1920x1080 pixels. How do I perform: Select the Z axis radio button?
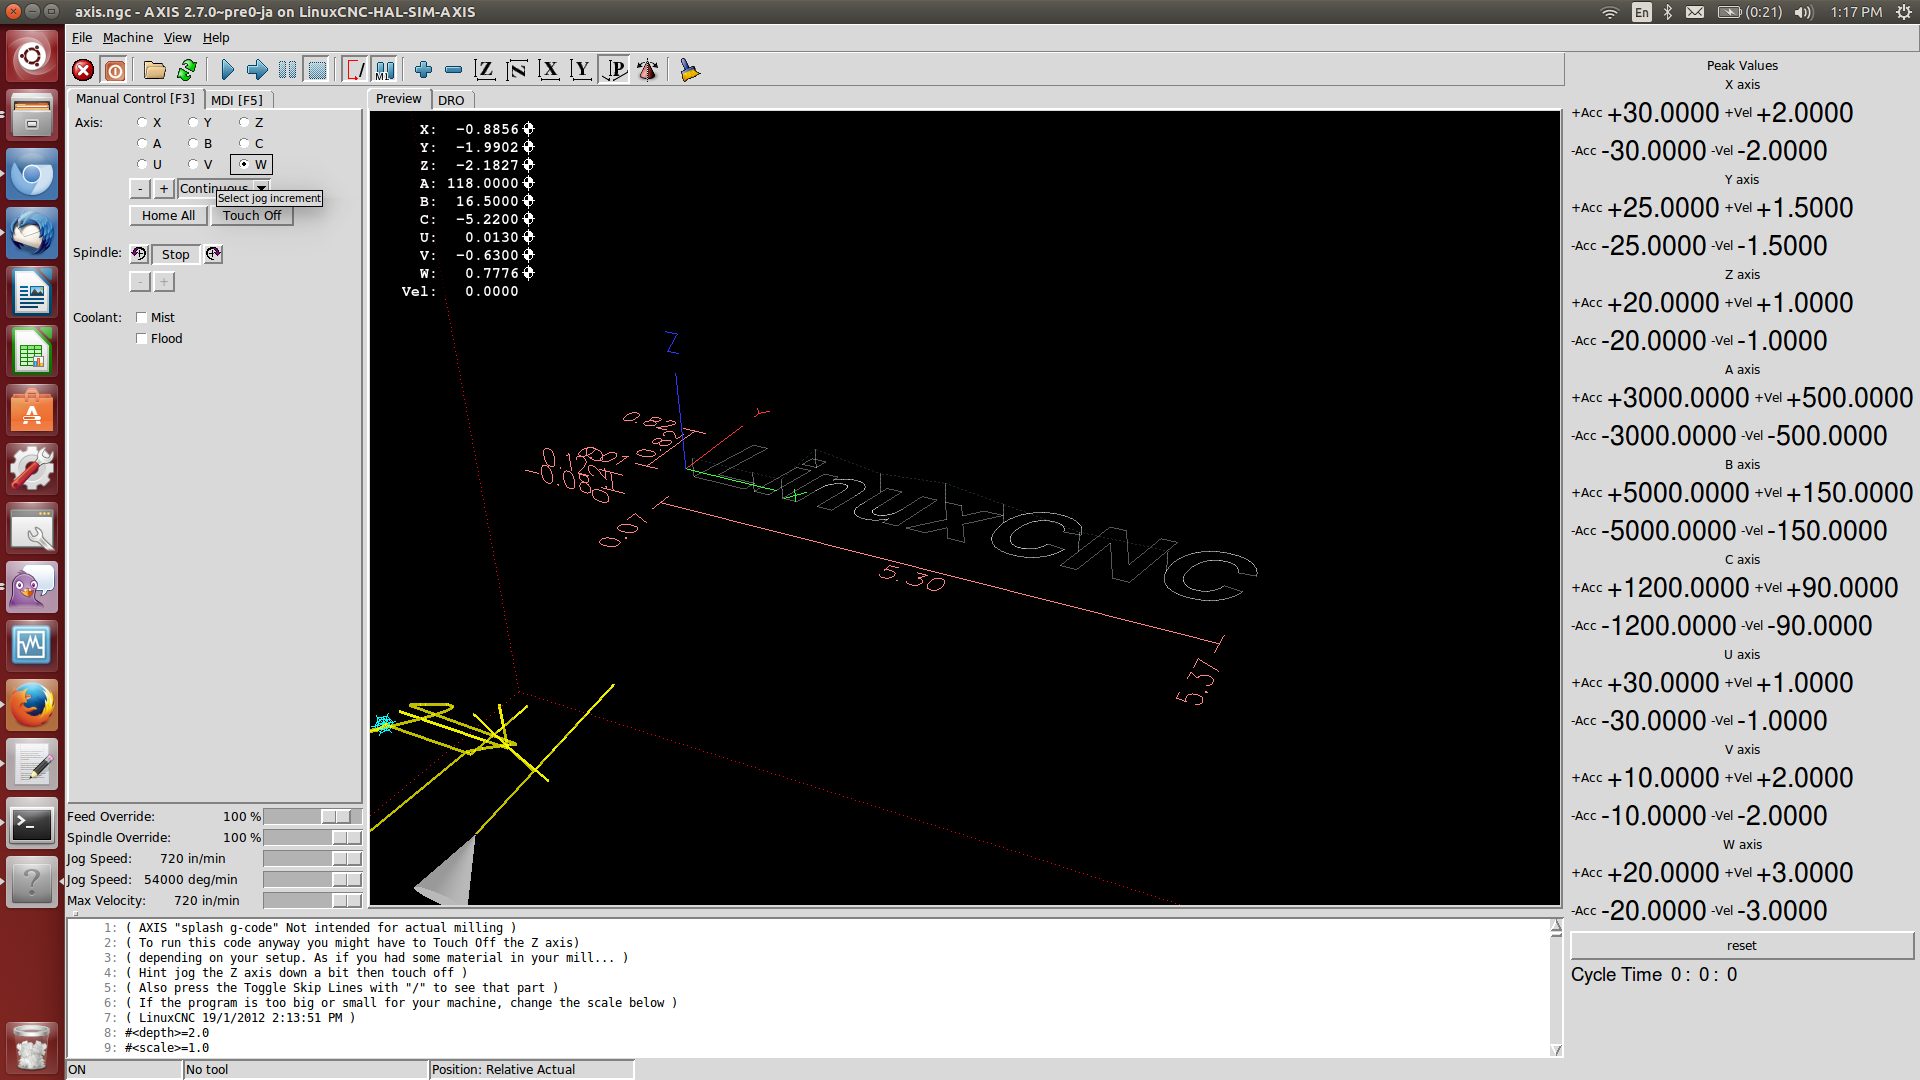pos(244,122)
